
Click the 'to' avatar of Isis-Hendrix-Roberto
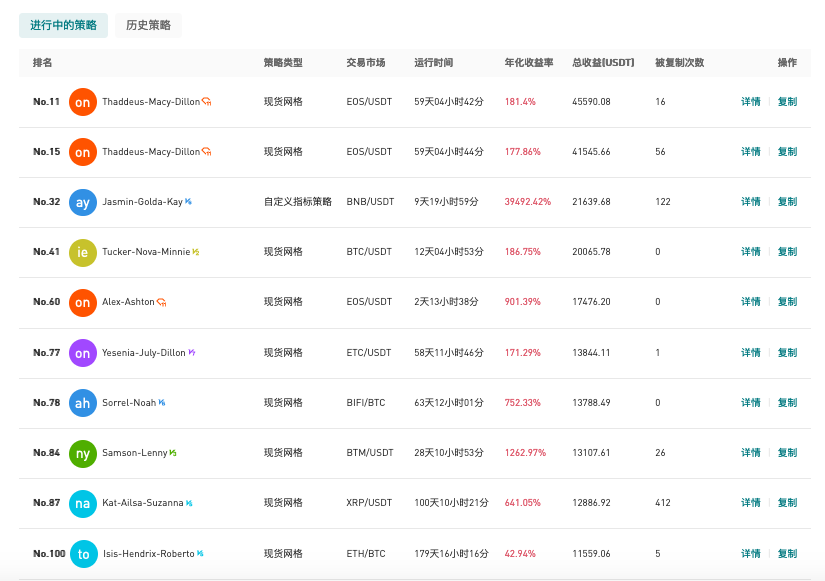pyautogui.click(x=84, y=554)
